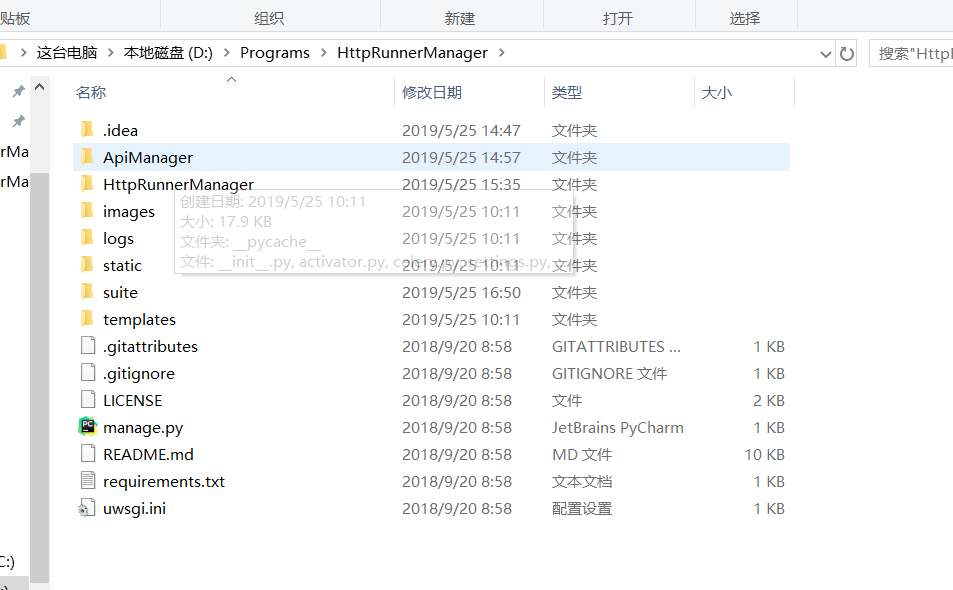953x590 pixels.
Task: Select the .gitignore file name
Action: pyautogui.click(x=139, y=374)
